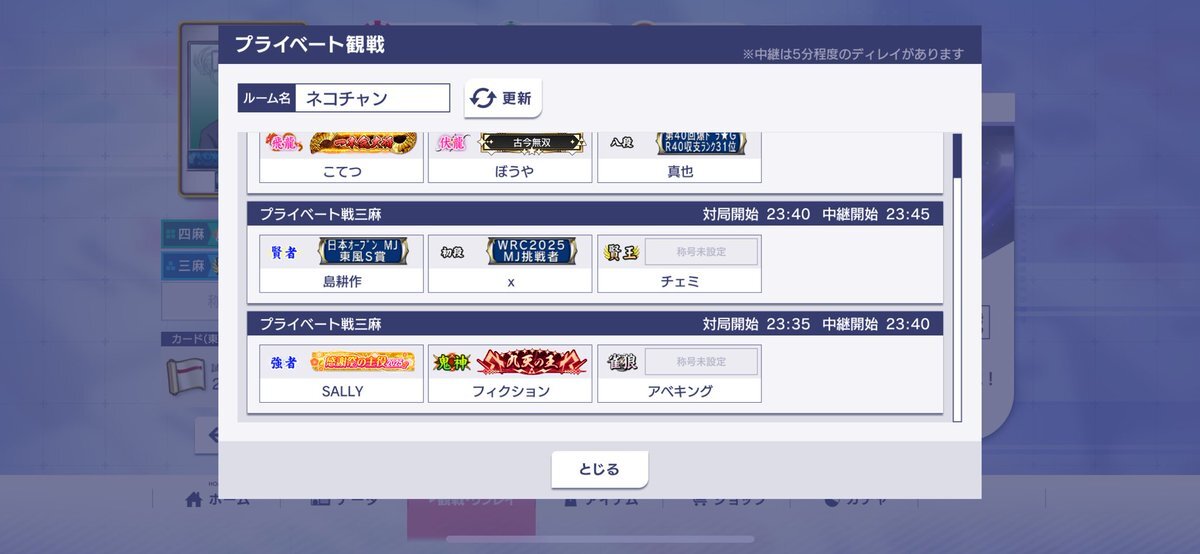Click the 更新 refresh button

tap(503, 98)
